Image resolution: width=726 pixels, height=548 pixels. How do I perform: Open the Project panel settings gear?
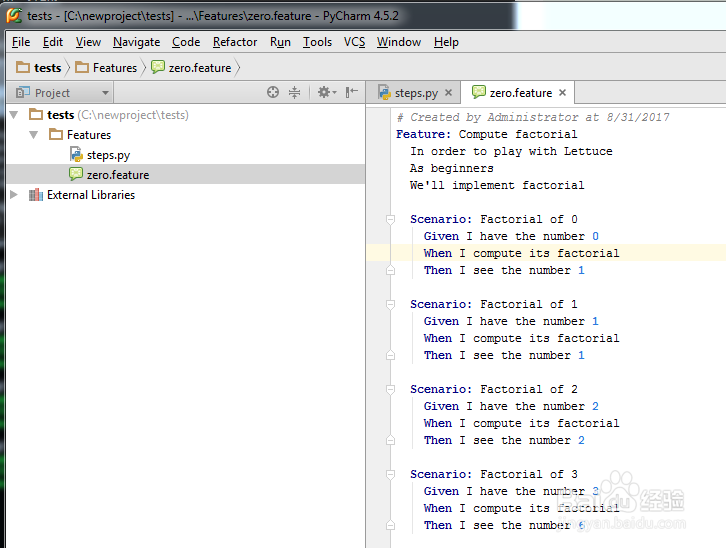pyautogui.click(x=327, y=92)
